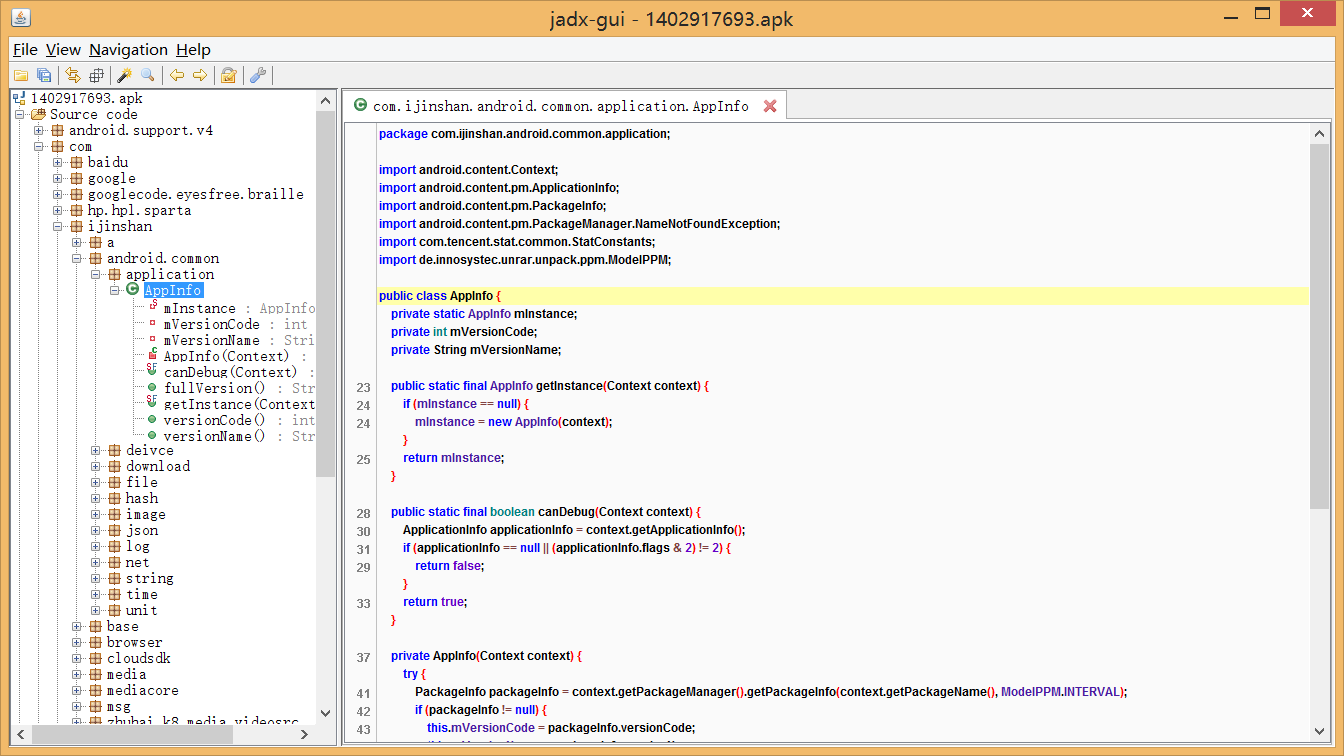Viewport: 1344px width, 756px height.
Task: Open text search with the magic wand icon
Action: coord(125,75)
